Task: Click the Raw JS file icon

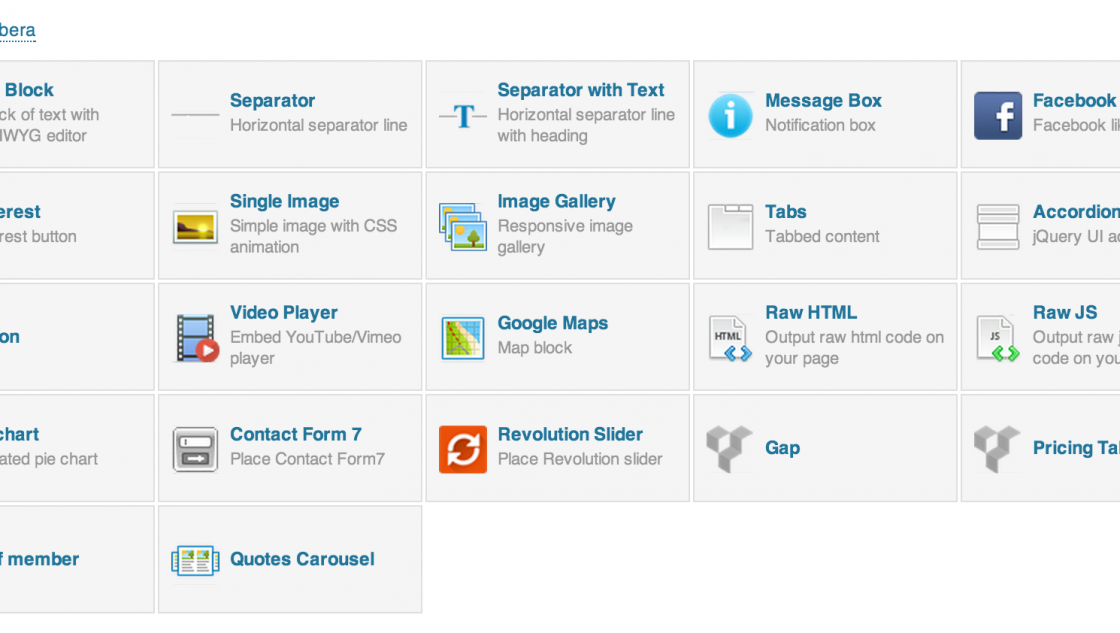Action: pos(997,338)
